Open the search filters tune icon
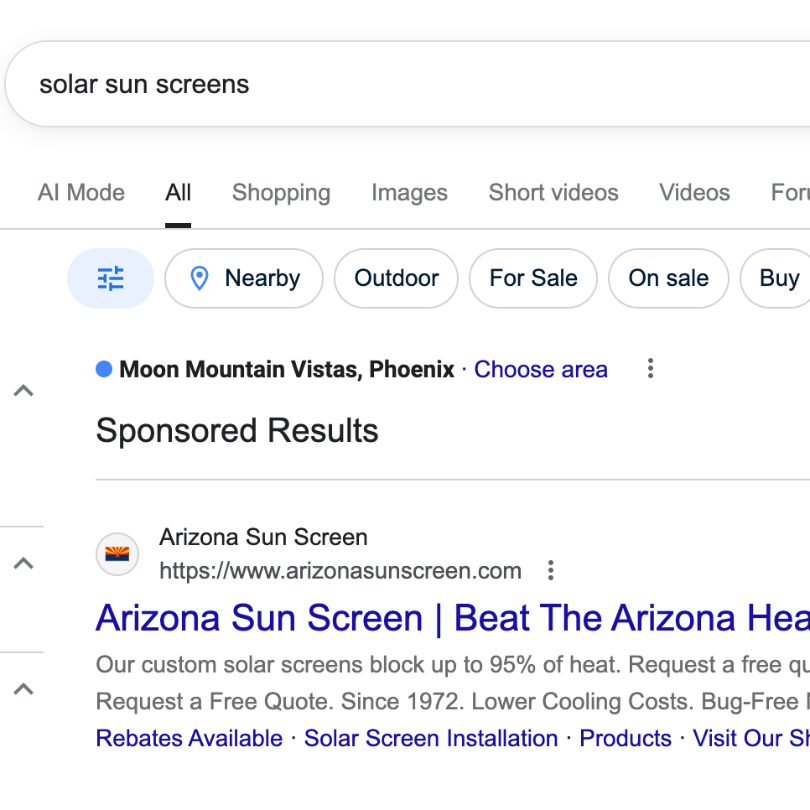Image resolution: width=810 pixels, height=810 pixels. click(x=111, y=278)
